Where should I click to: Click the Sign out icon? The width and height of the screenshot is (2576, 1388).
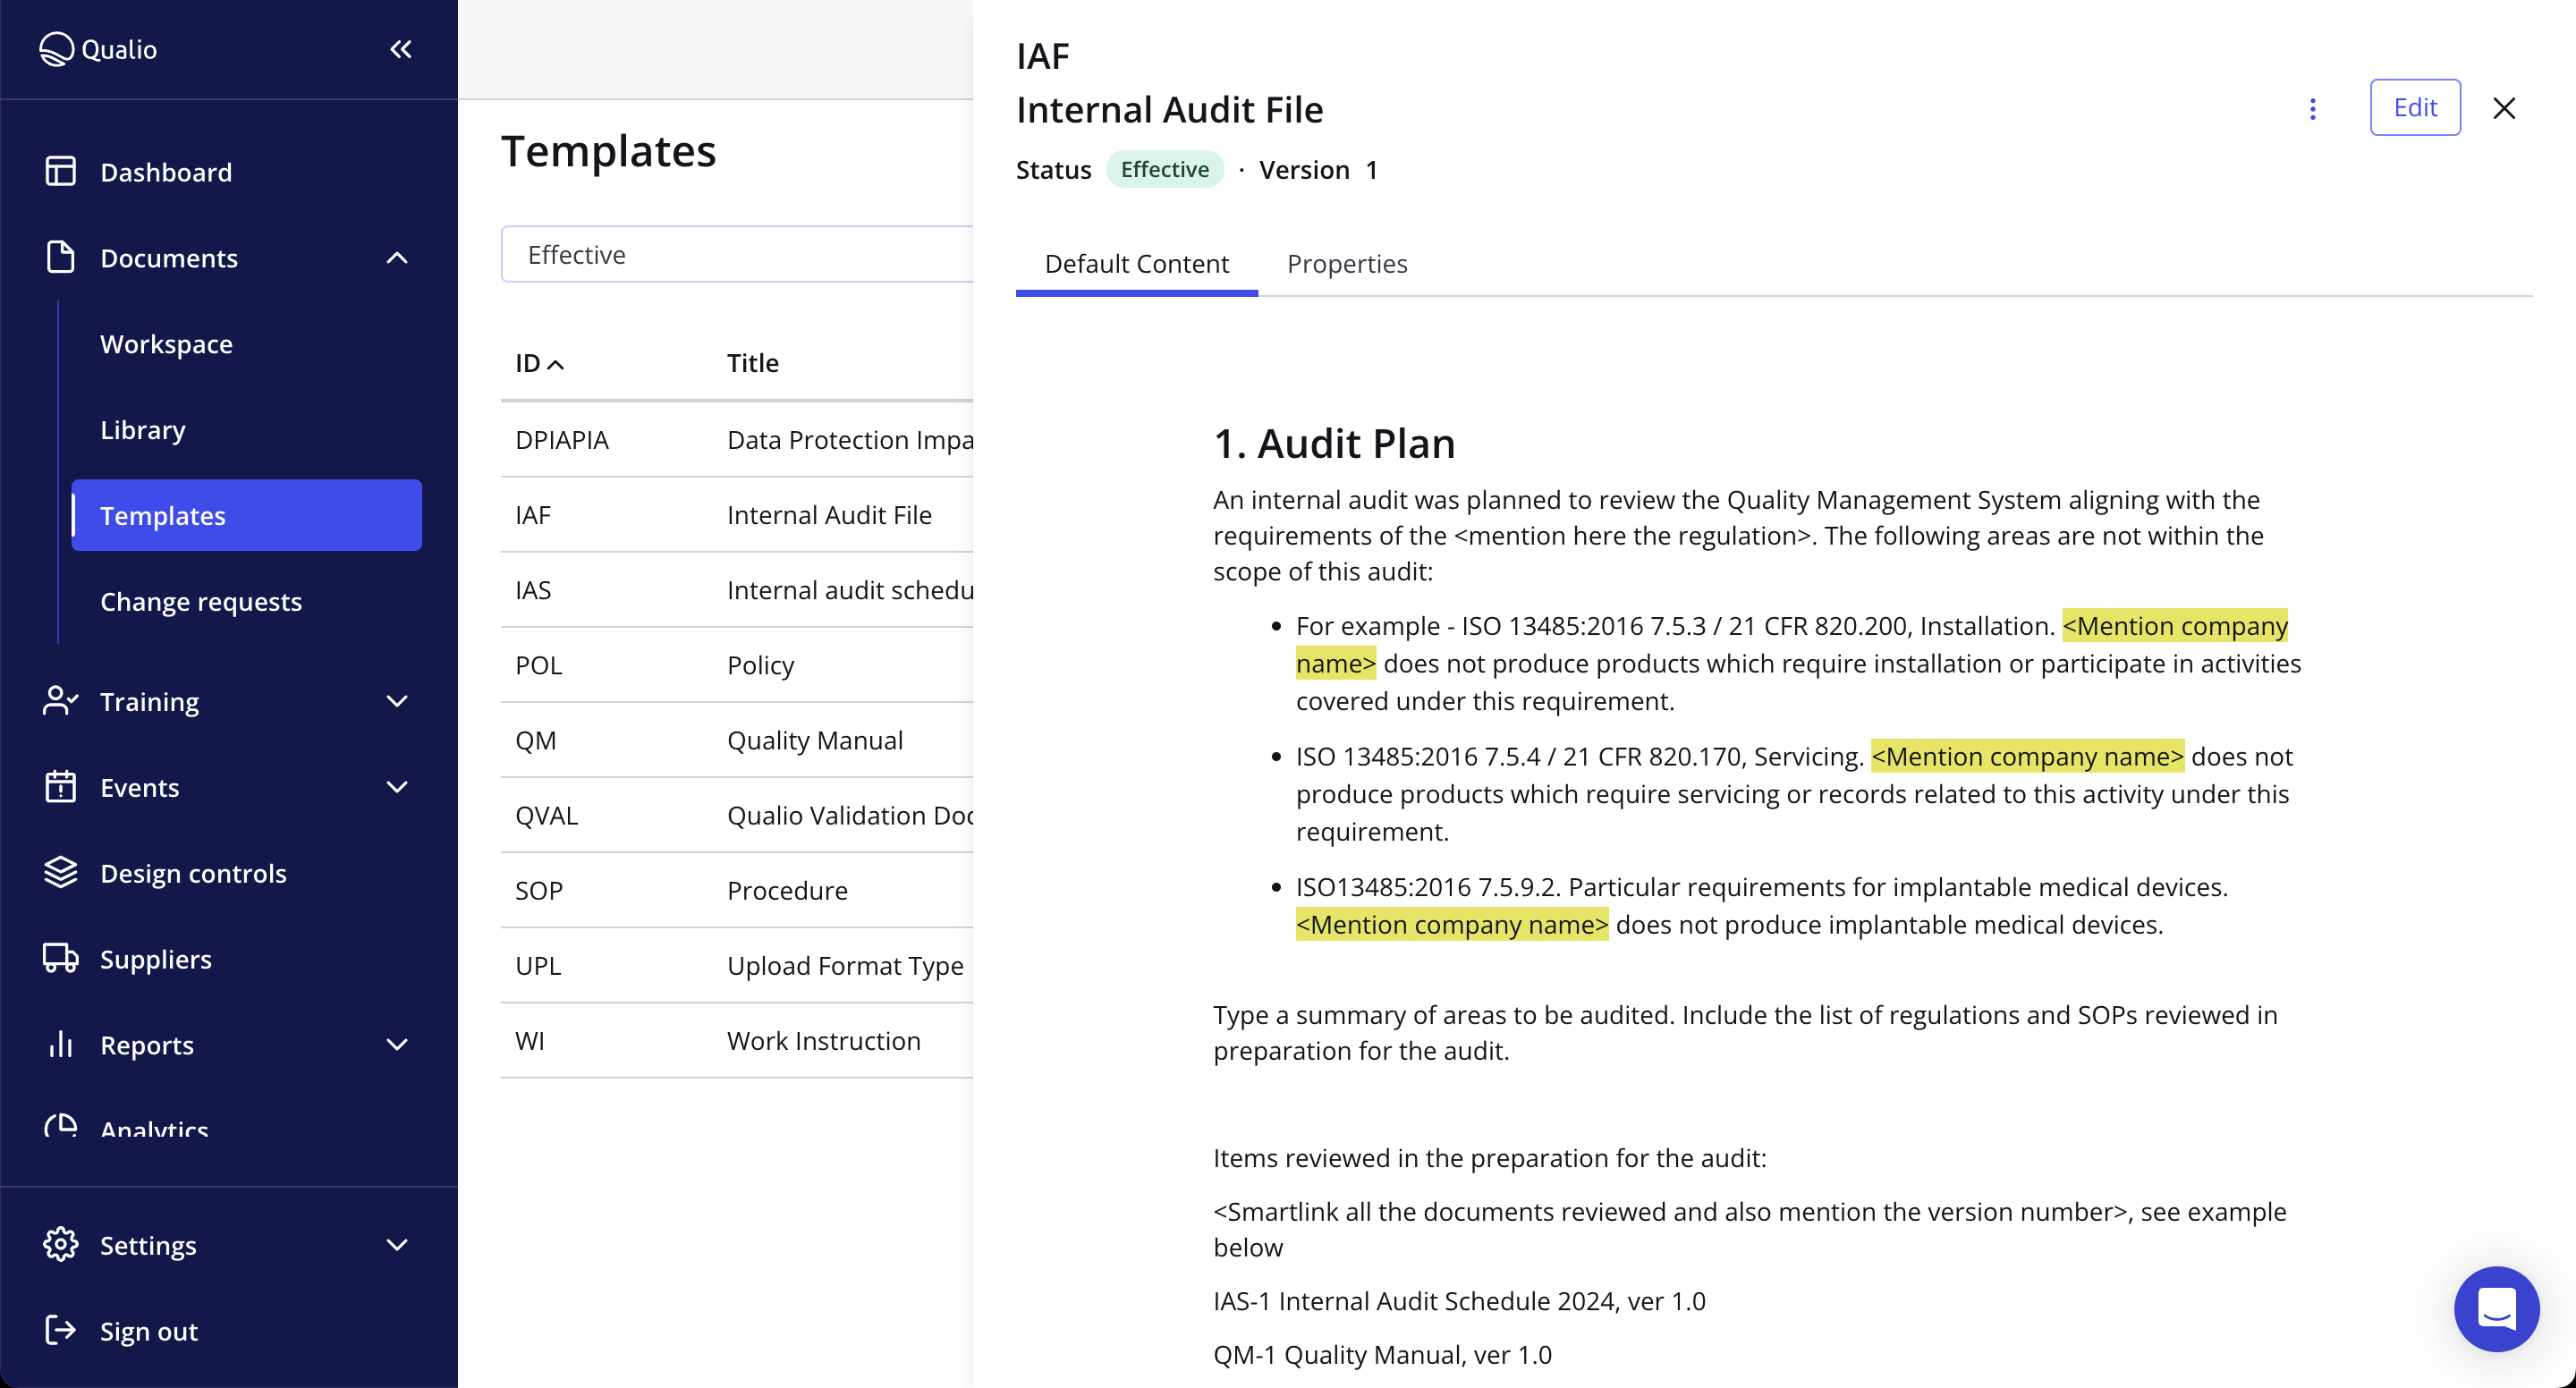[60, 1330]
